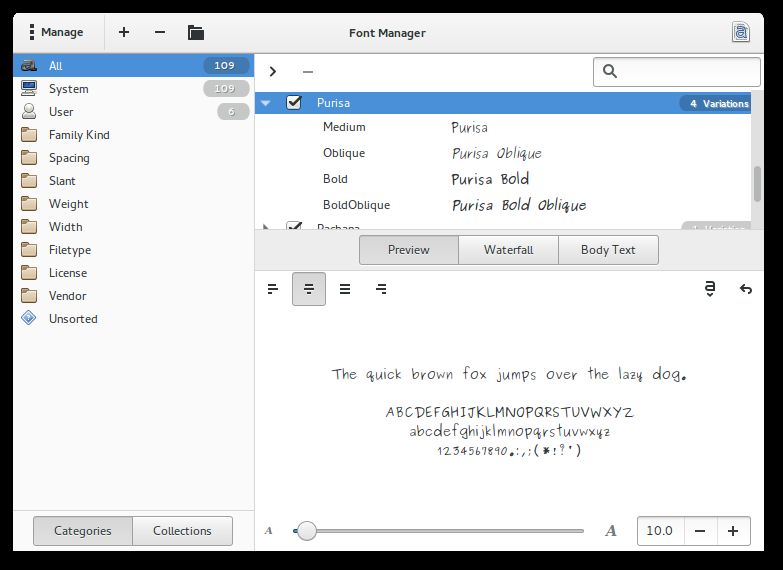
Task: Select left text alignment icon
Action: (x=273, y=289)
